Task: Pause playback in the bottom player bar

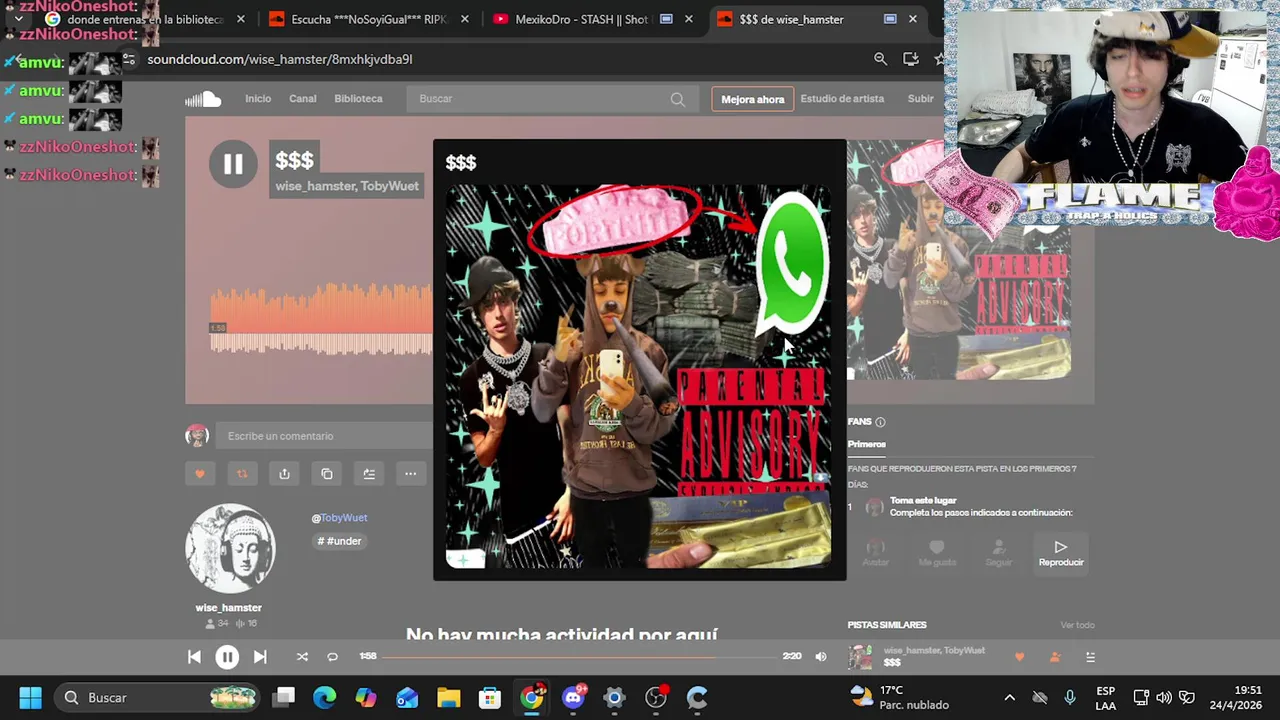Action: click(227, 657)
